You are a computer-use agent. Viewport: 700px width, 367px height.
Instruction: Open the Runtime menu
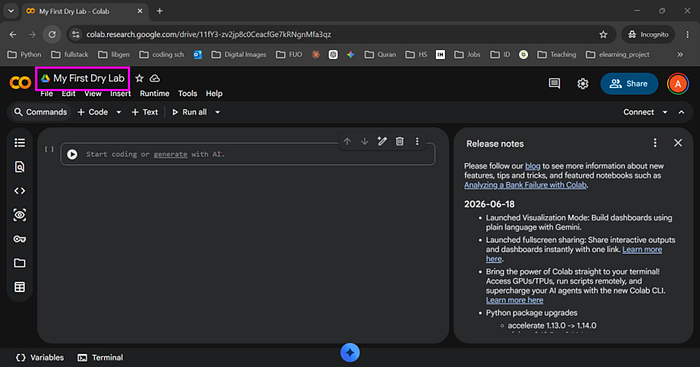coord(154,93)
